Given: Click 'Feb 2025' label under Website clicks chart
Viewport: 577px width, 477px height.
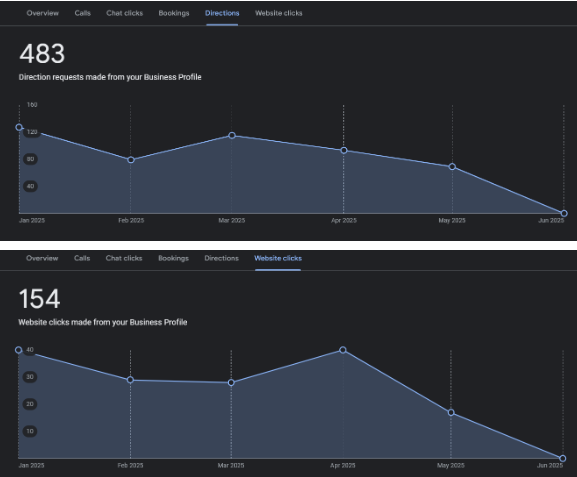Looking at the screenshot, I should [130, 466].
